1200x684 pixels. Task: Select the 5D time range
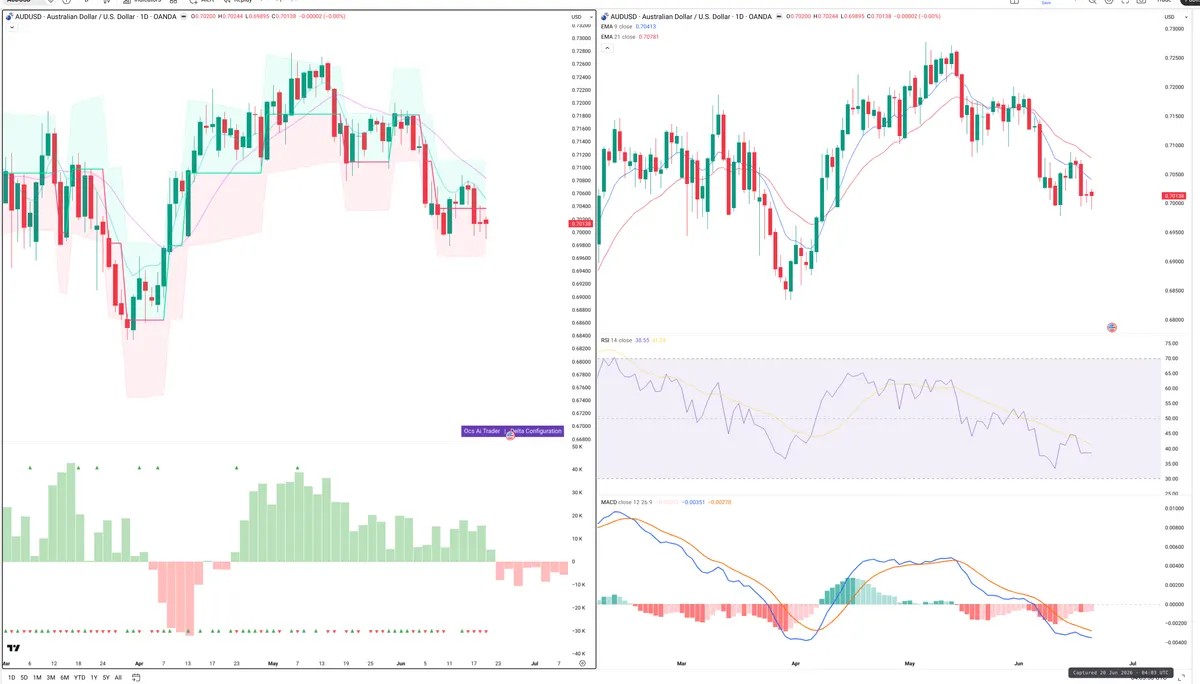coord(24,677)
